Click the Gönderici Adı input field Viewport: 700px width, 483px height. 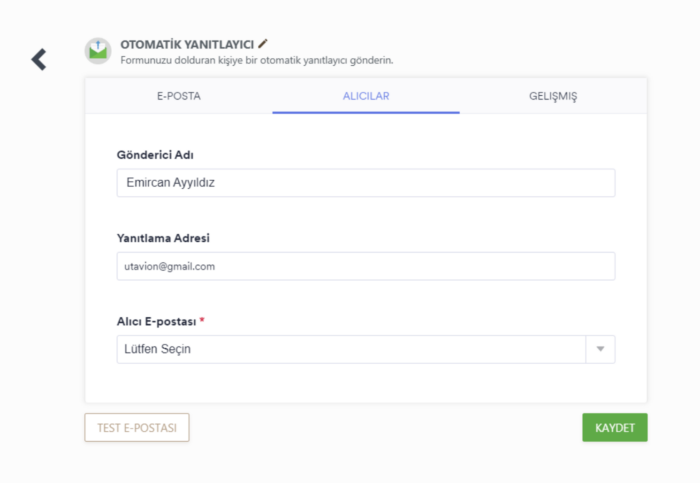[365, 183]
